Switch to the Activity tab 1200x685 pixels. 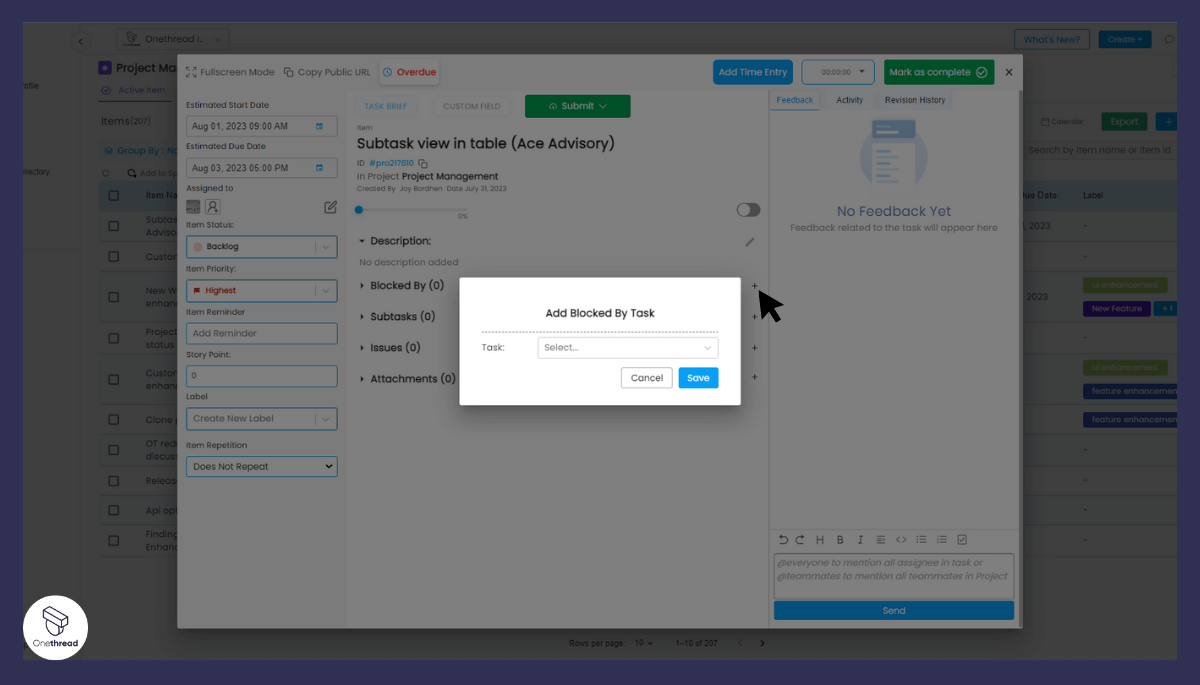click(x=849, y=100)
